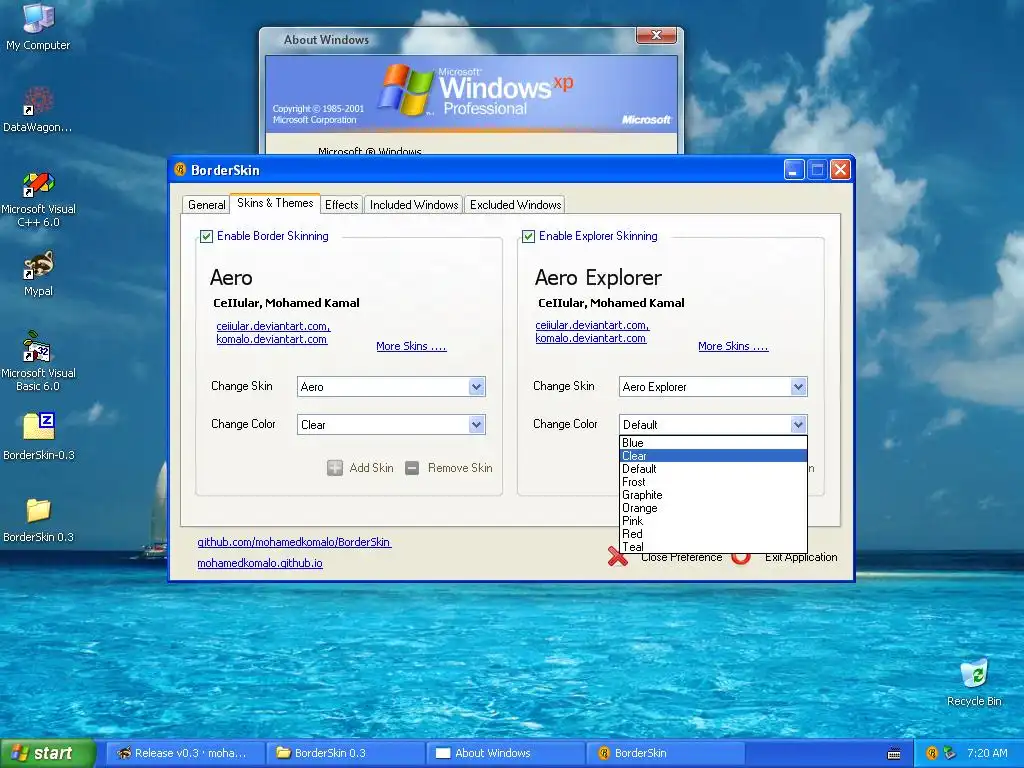Image resolution: width=1024 pixels, height=768 pixels.
Task: Select Frost color option
Action: point(713,482)
